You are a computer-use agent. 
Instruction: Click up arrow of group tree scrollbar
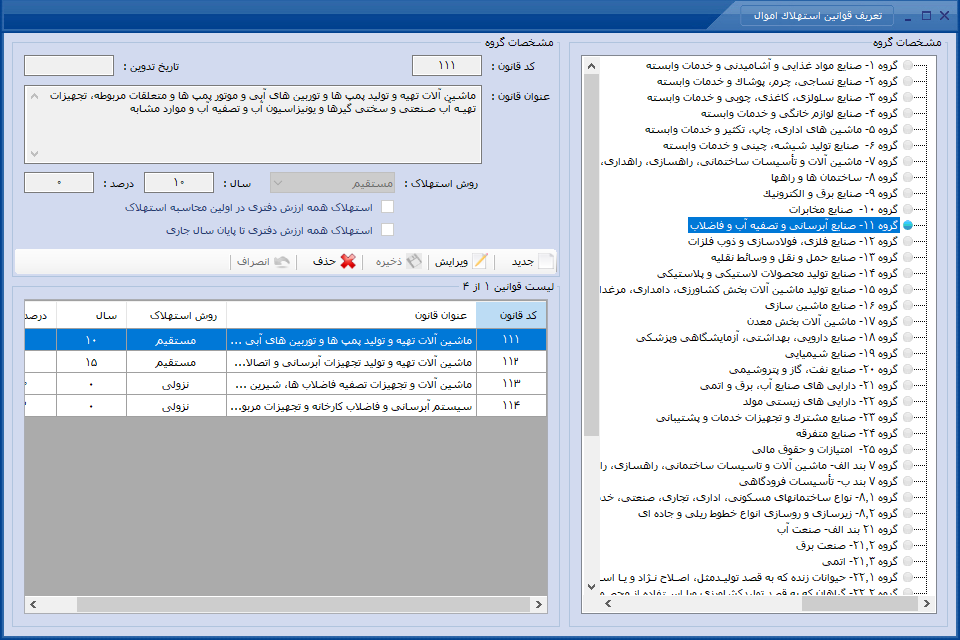(x=591, y=66)
